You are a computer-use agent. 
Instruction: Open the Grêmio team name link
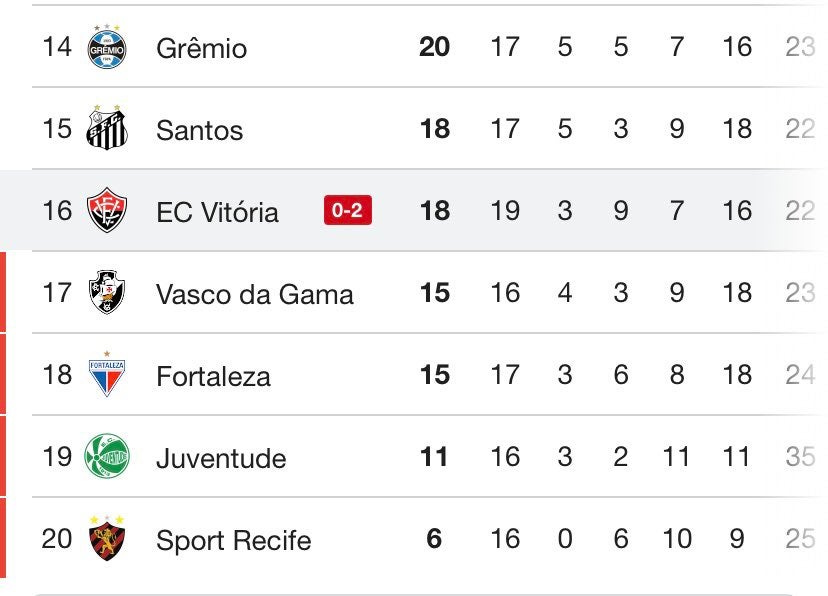pos(201,48)
